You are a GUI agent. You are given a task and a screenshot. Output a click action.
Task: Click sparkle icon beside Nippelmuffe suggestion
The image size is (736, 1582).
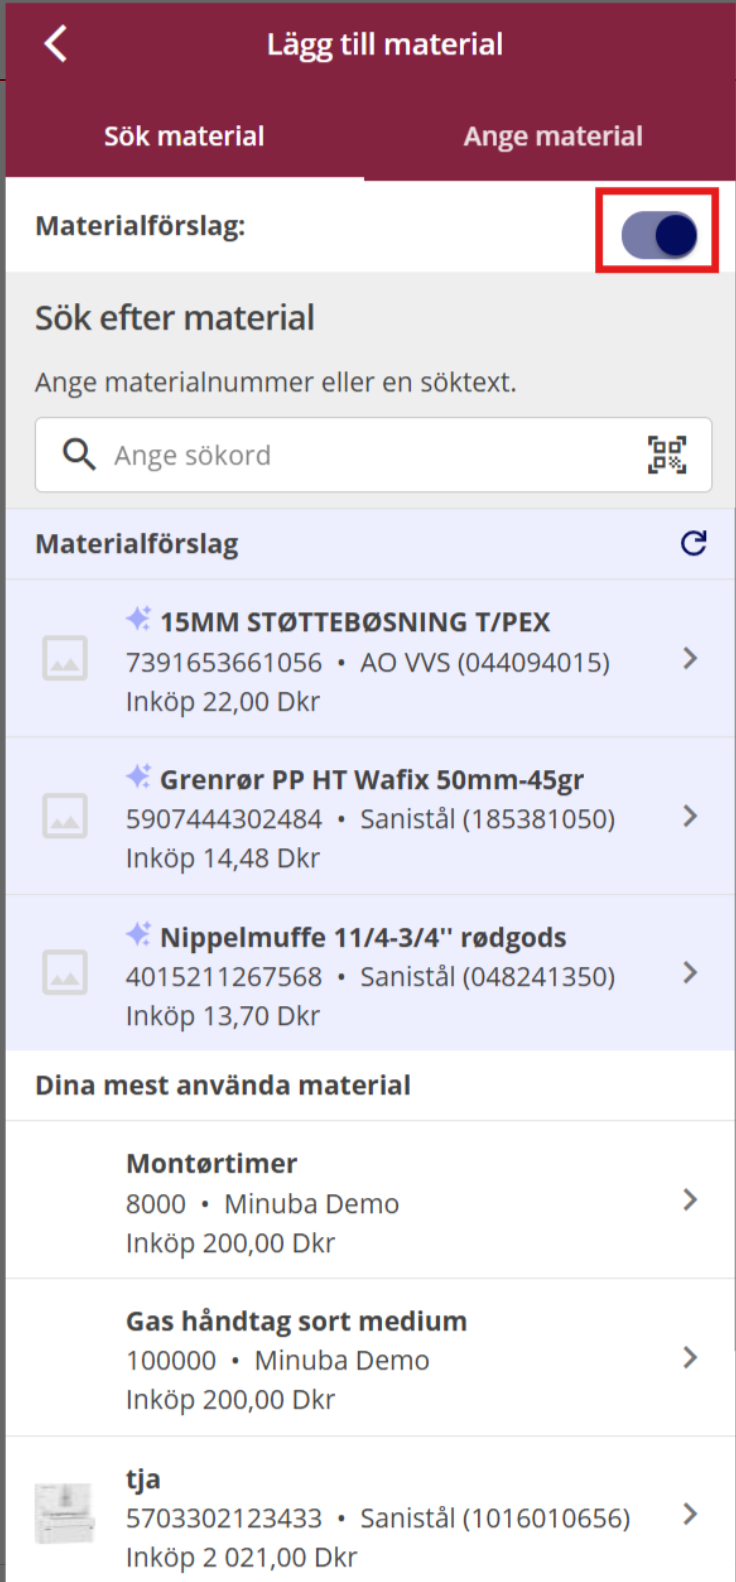click(x=138, y=935)
